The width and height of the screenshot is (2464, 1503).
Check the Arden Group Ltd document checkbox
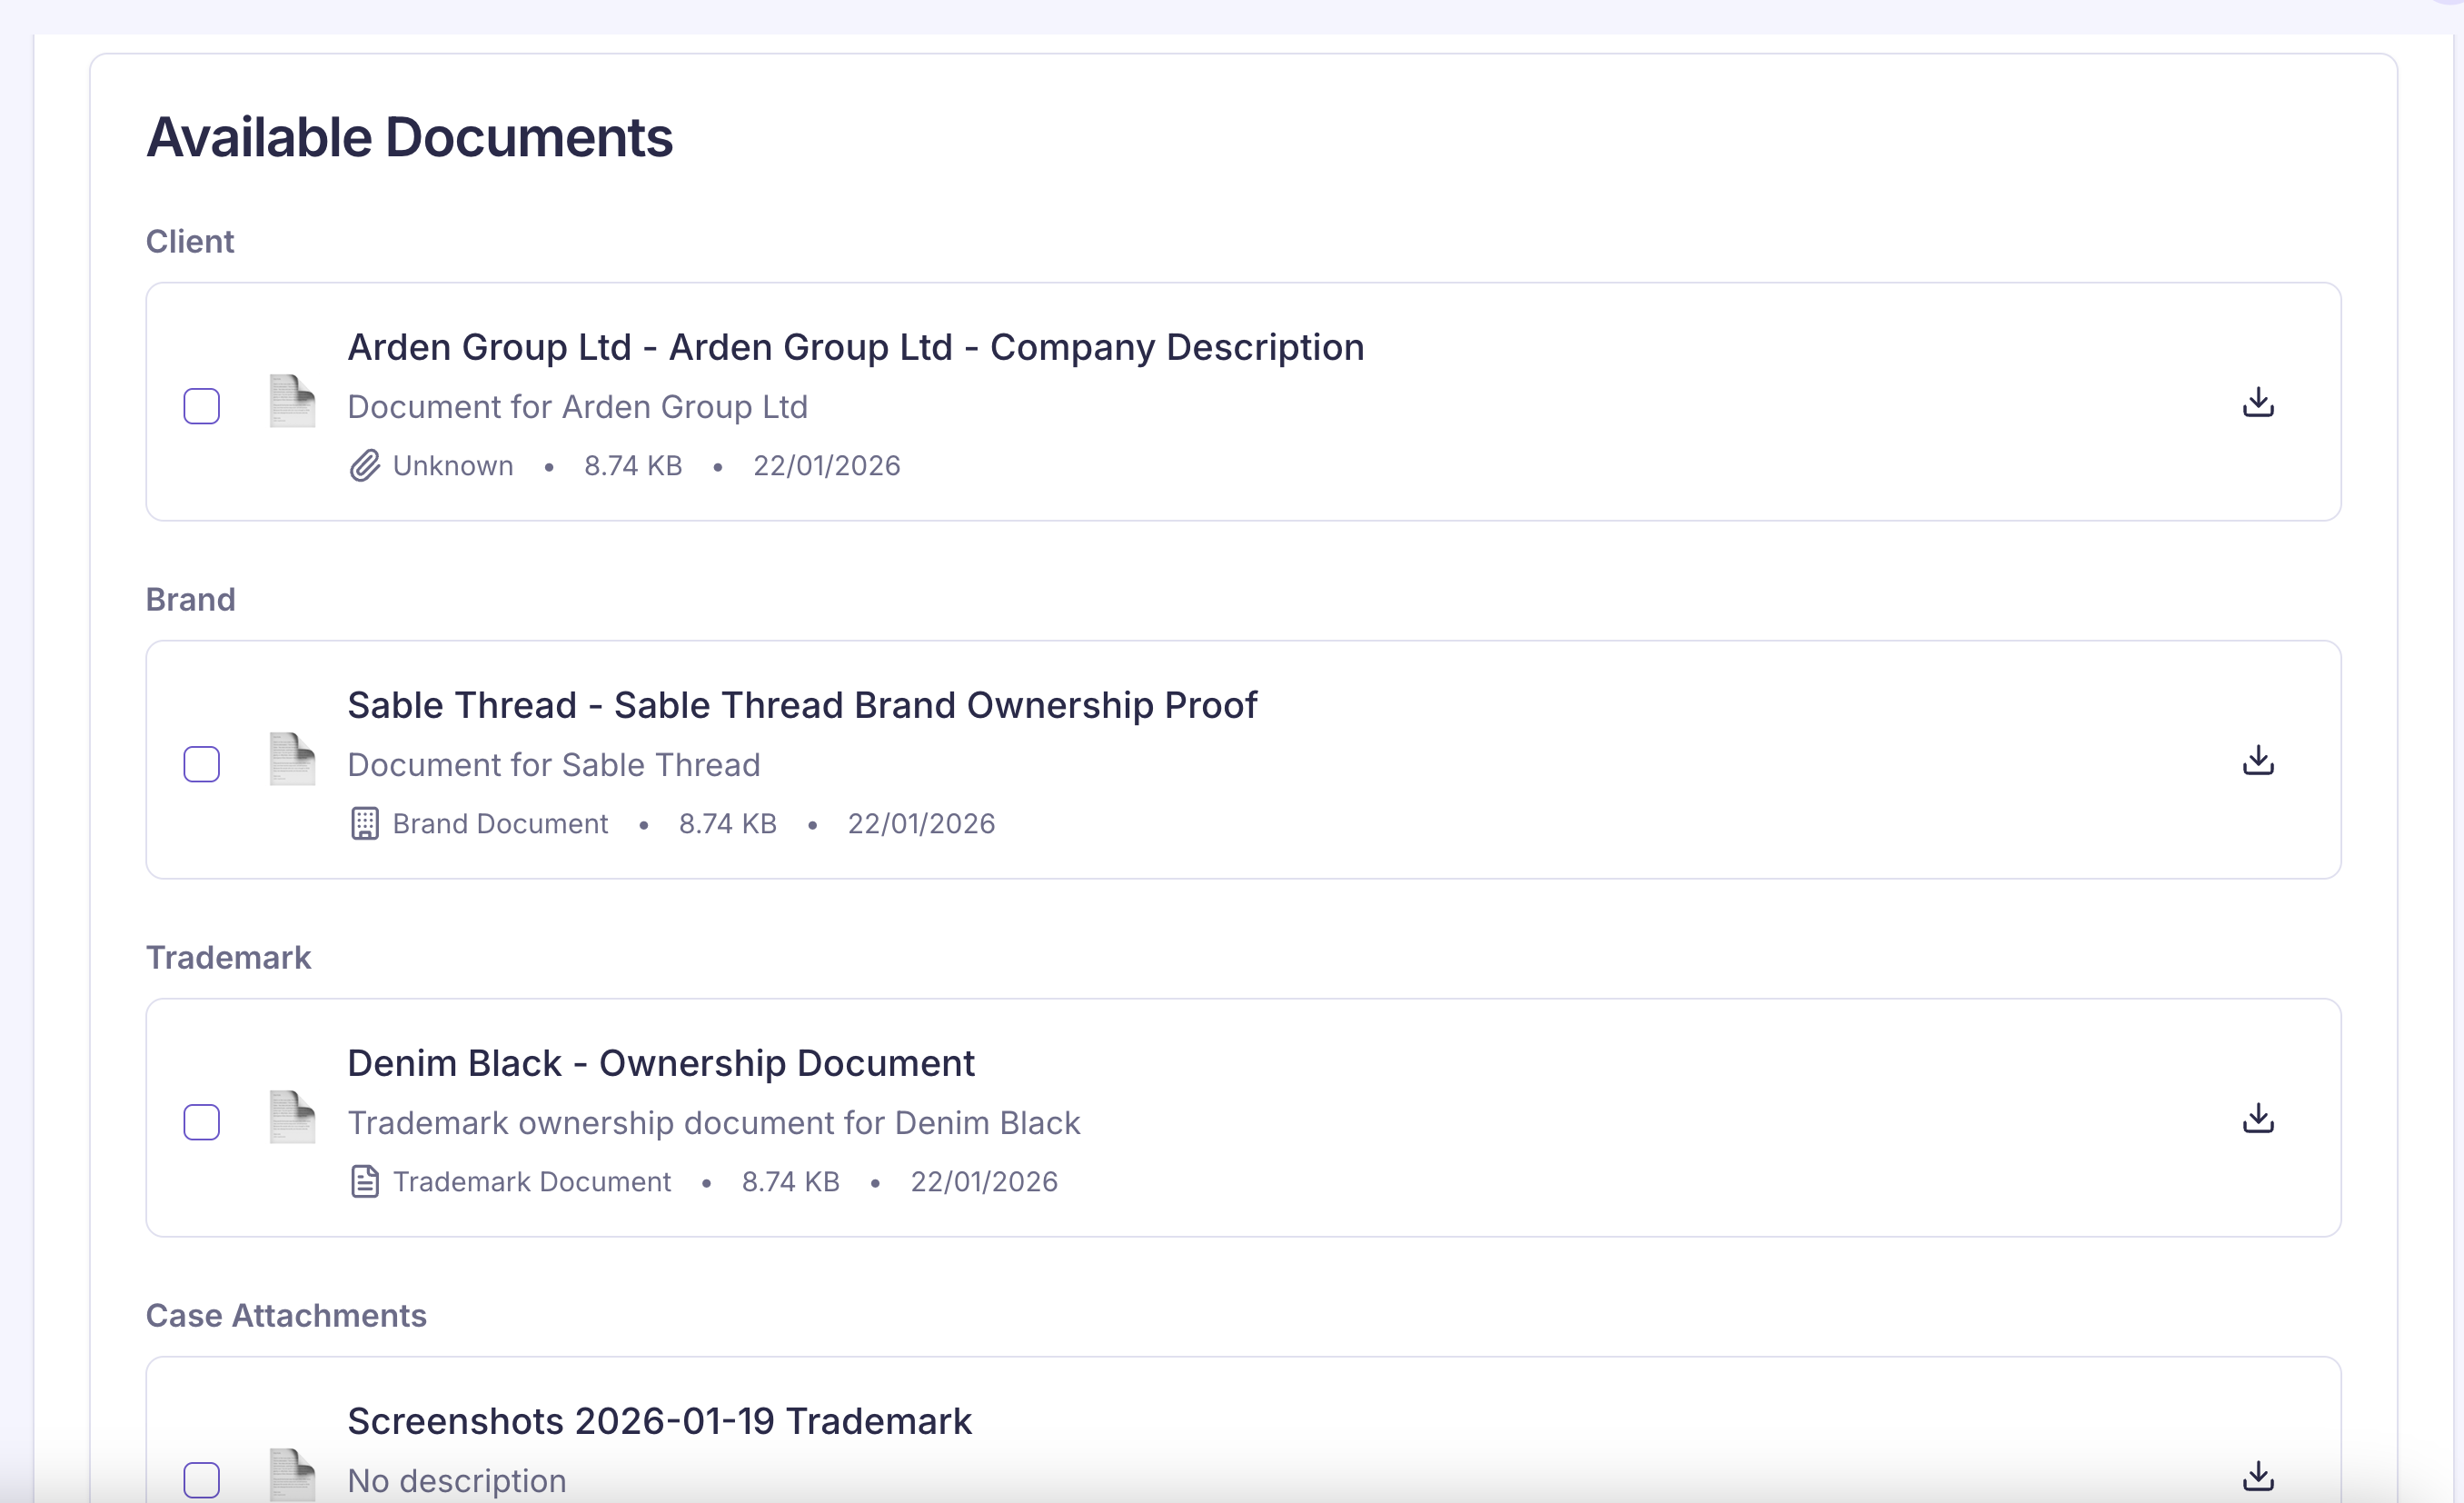pos(202,406)
